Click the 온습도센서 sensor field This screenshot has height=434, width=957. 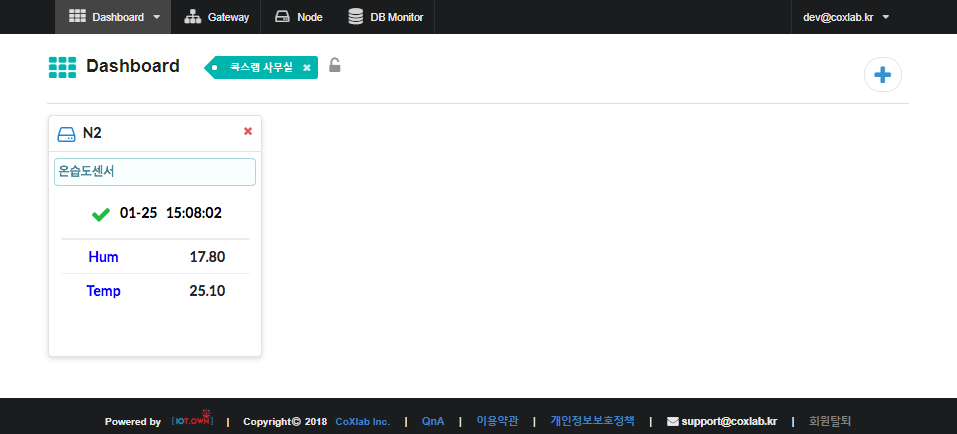[x=155, y=171]
